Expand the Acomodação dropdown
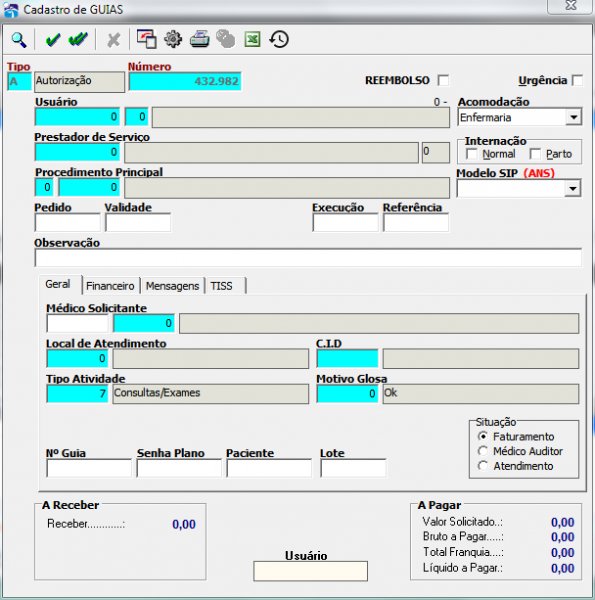 click(574, 117)
